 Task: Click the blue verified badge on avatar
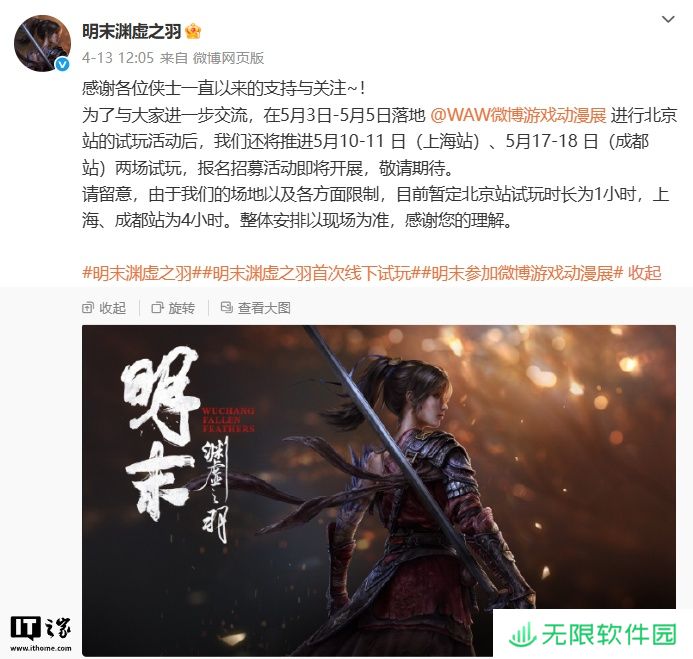click(x=63, y=64)
